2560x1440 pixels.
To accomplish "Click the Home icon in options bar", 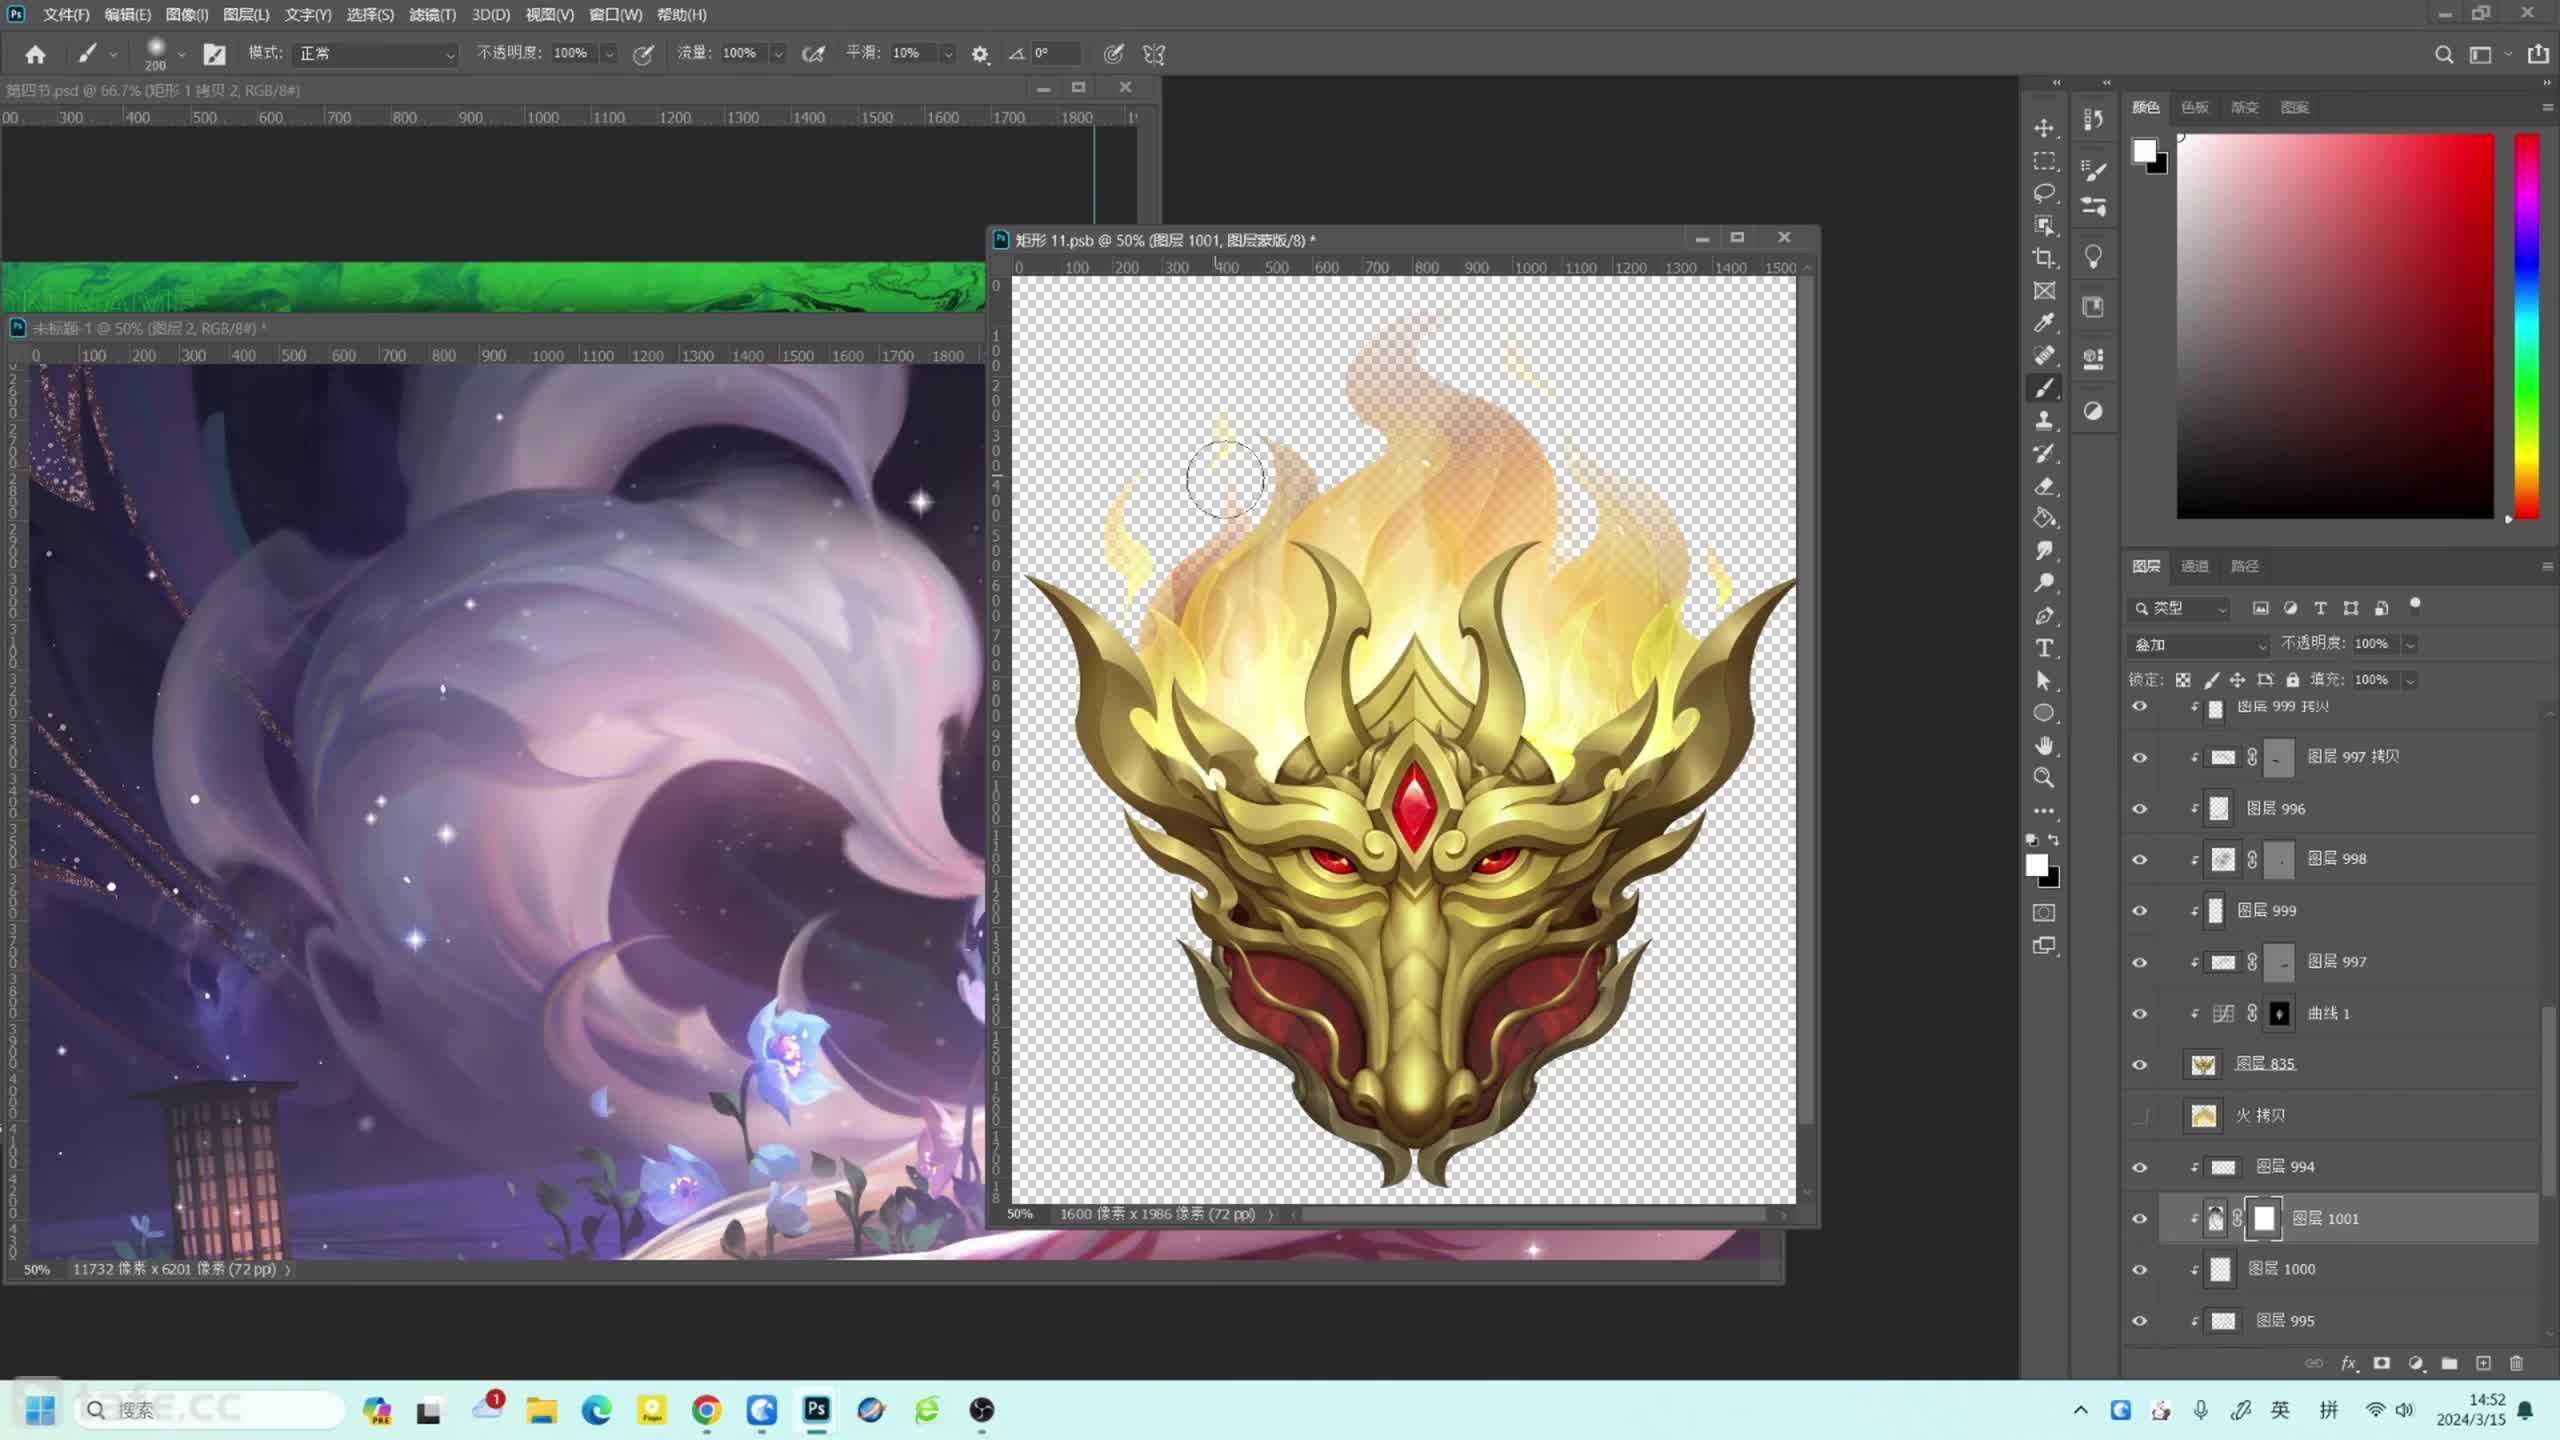I will (x=35, y=54).
